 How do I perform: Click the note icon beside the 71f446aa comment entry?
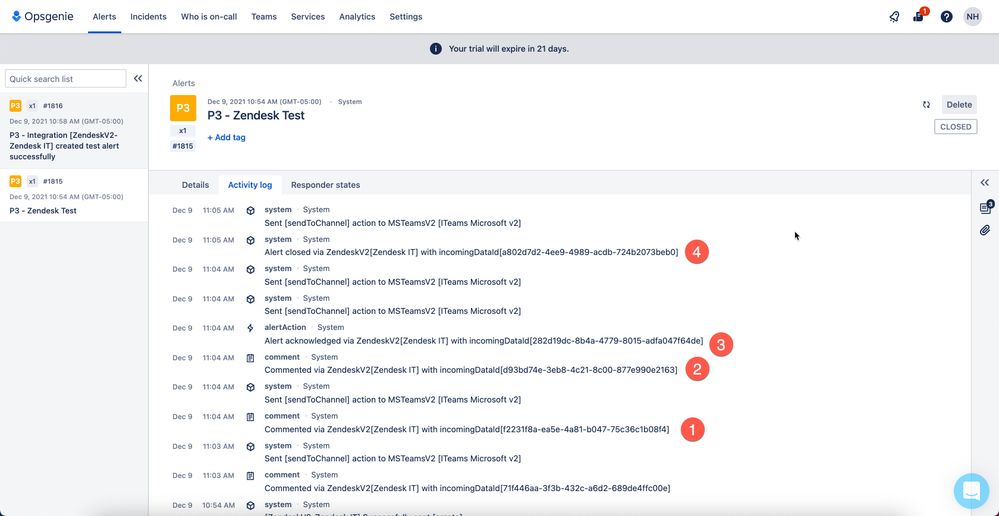[x=250, y=475]
